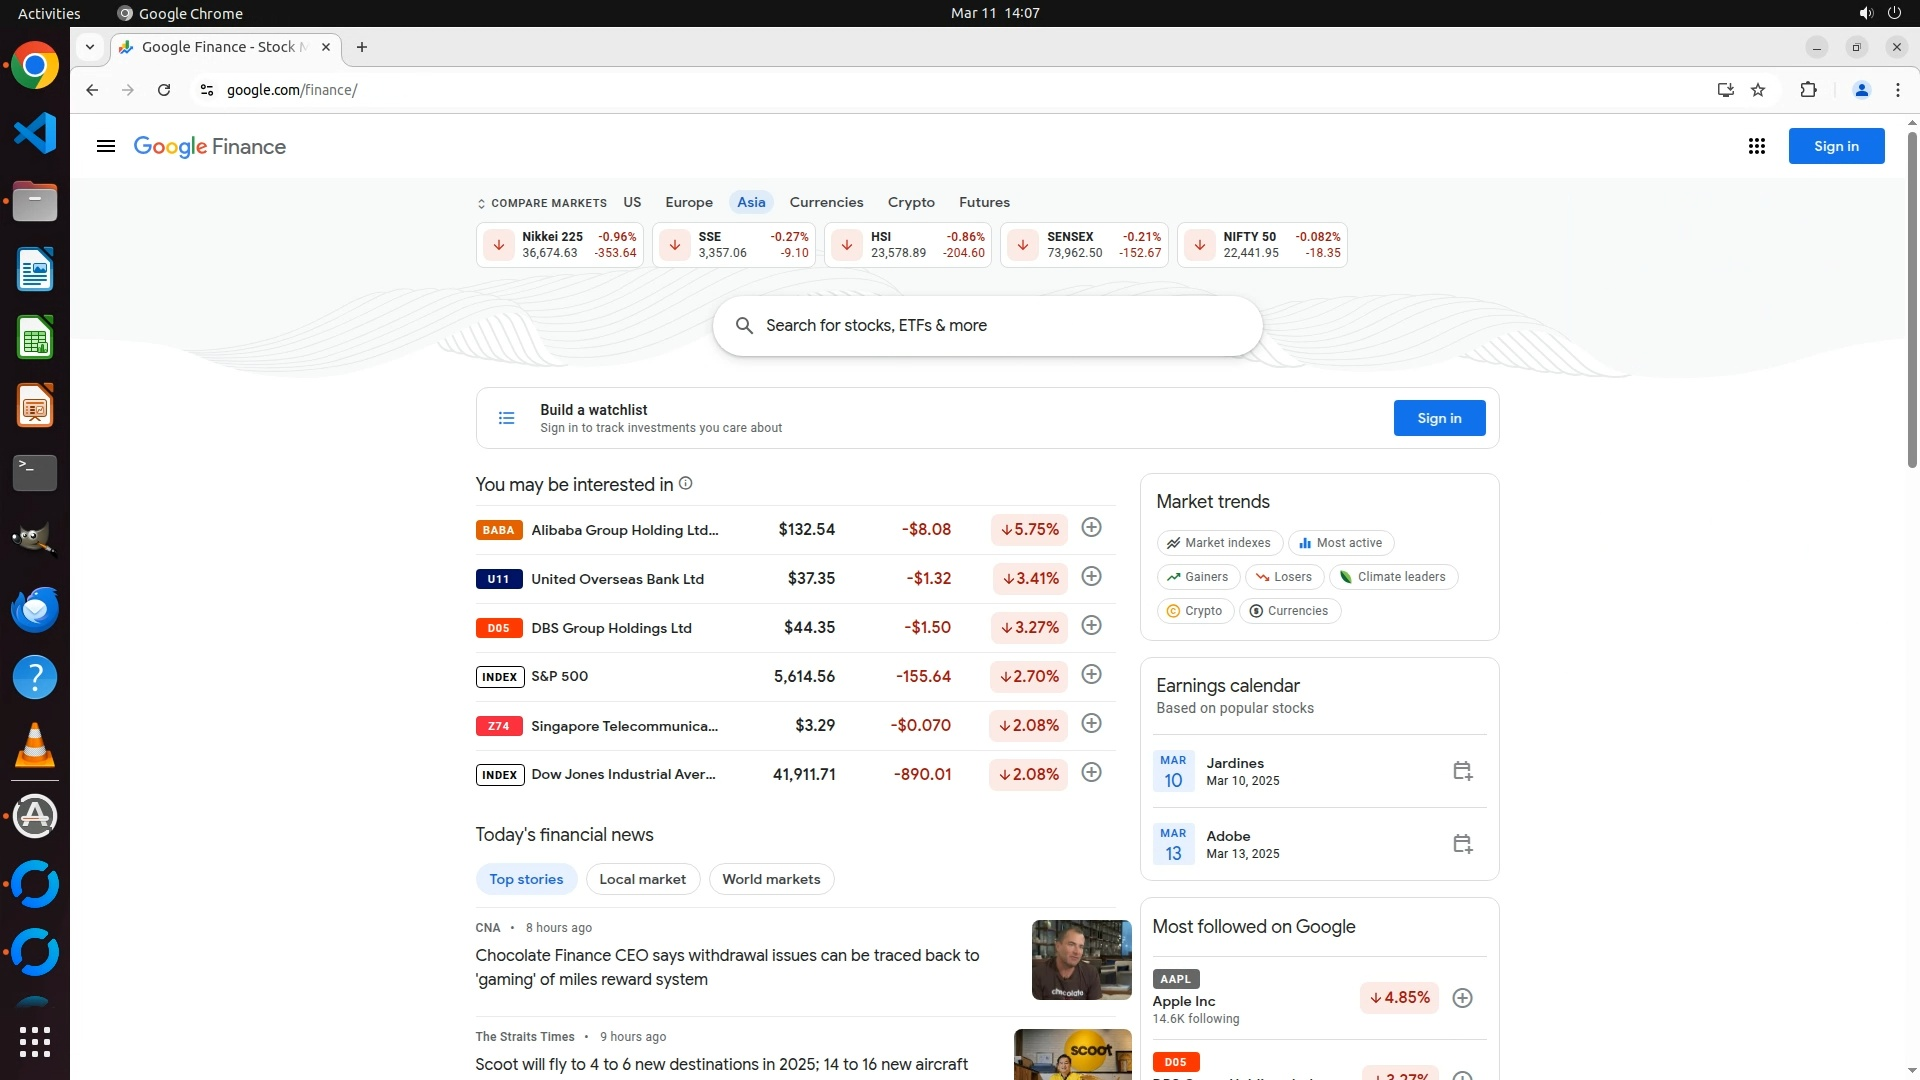Open Chrome's three-dot menu
Viewport: 1920px width, 1080px height.
(x=1897, y=90)
